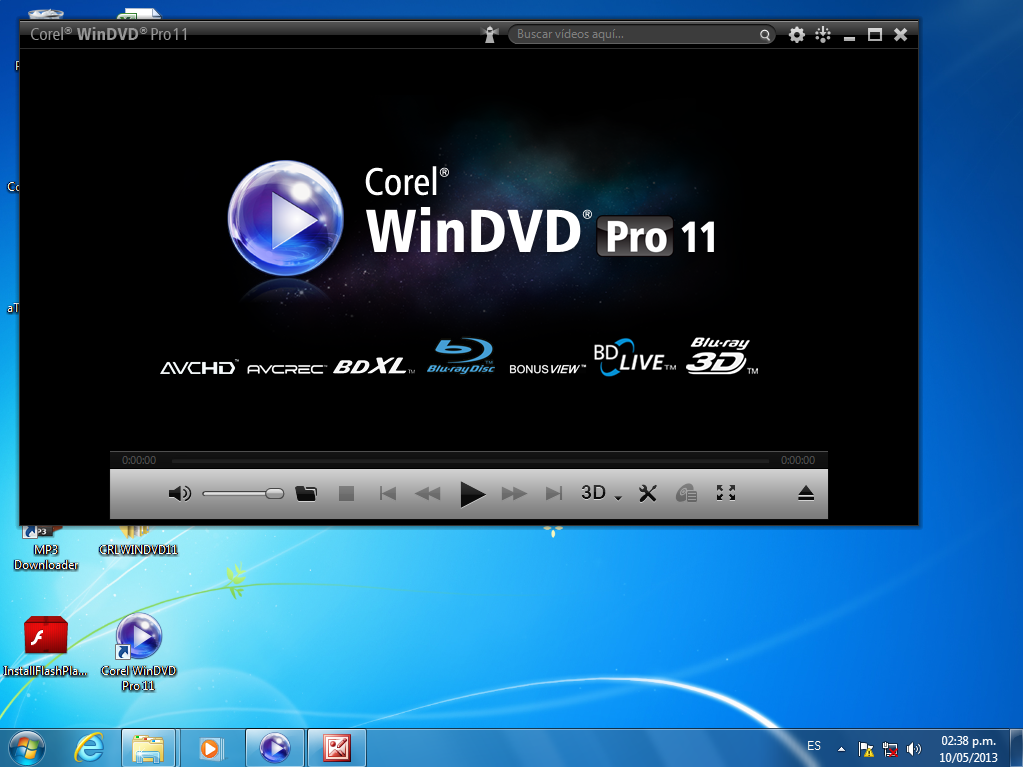
Task: Open the WinDVD toolbox
Action: (647, 493)
